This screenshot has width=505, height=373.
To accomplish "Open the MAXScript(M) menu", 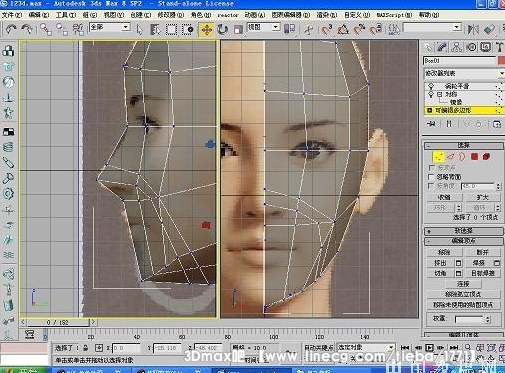I will (394, 15).
